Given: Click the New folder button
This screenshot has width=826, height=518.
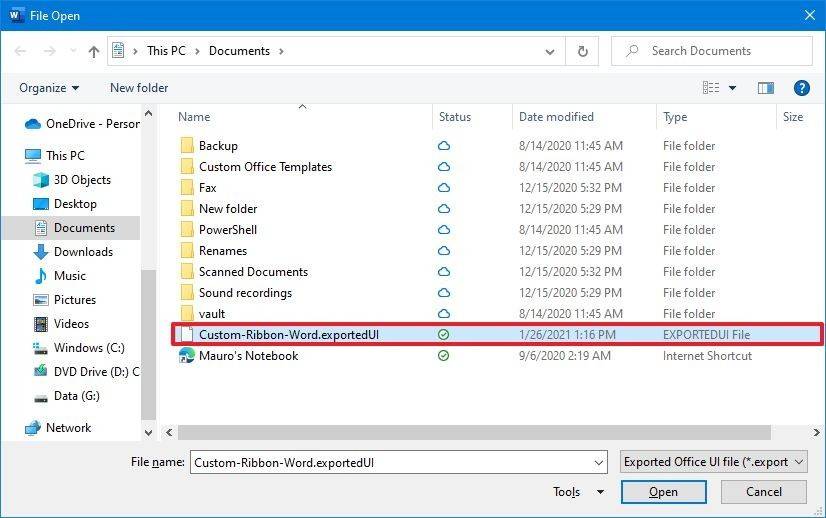Looking at the screenshot, I should click(x=139, y=88).
